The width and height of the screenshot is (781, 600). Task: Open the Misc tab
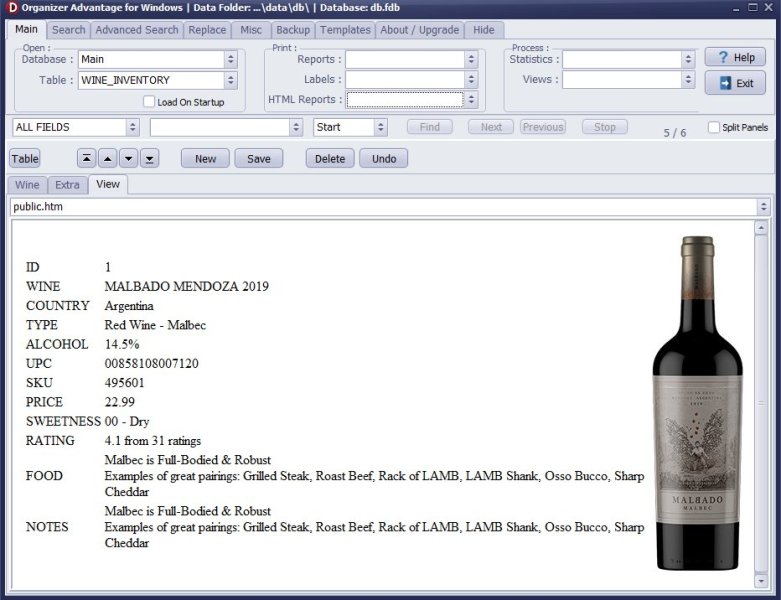[x=251, y=30]
